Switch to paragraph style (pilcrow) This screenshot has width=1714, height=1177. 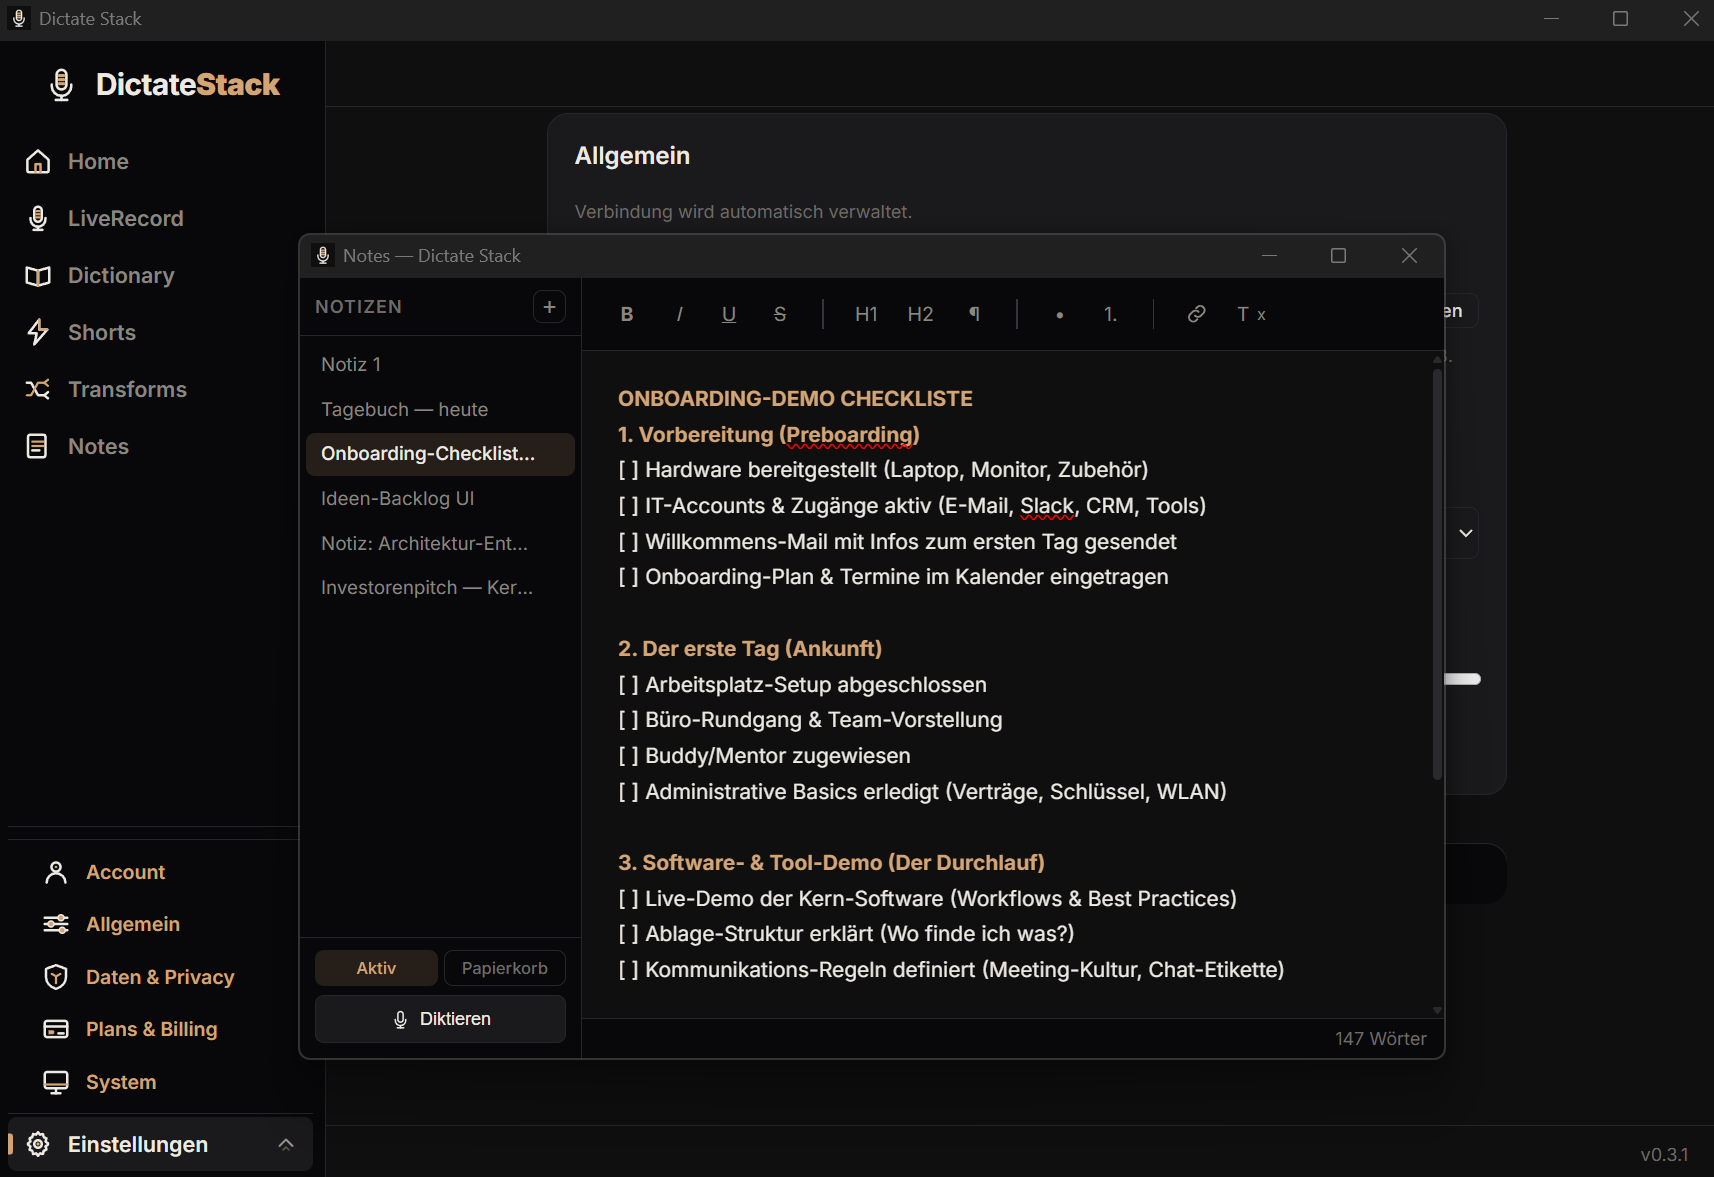pyautogui.click(x=974, y=314)
